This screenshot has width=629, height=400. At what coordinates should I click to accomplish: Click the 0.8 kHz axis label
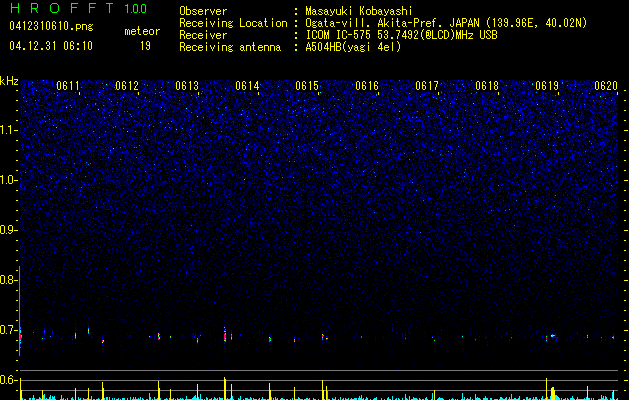pyautogui.click(x=8, y=280)
